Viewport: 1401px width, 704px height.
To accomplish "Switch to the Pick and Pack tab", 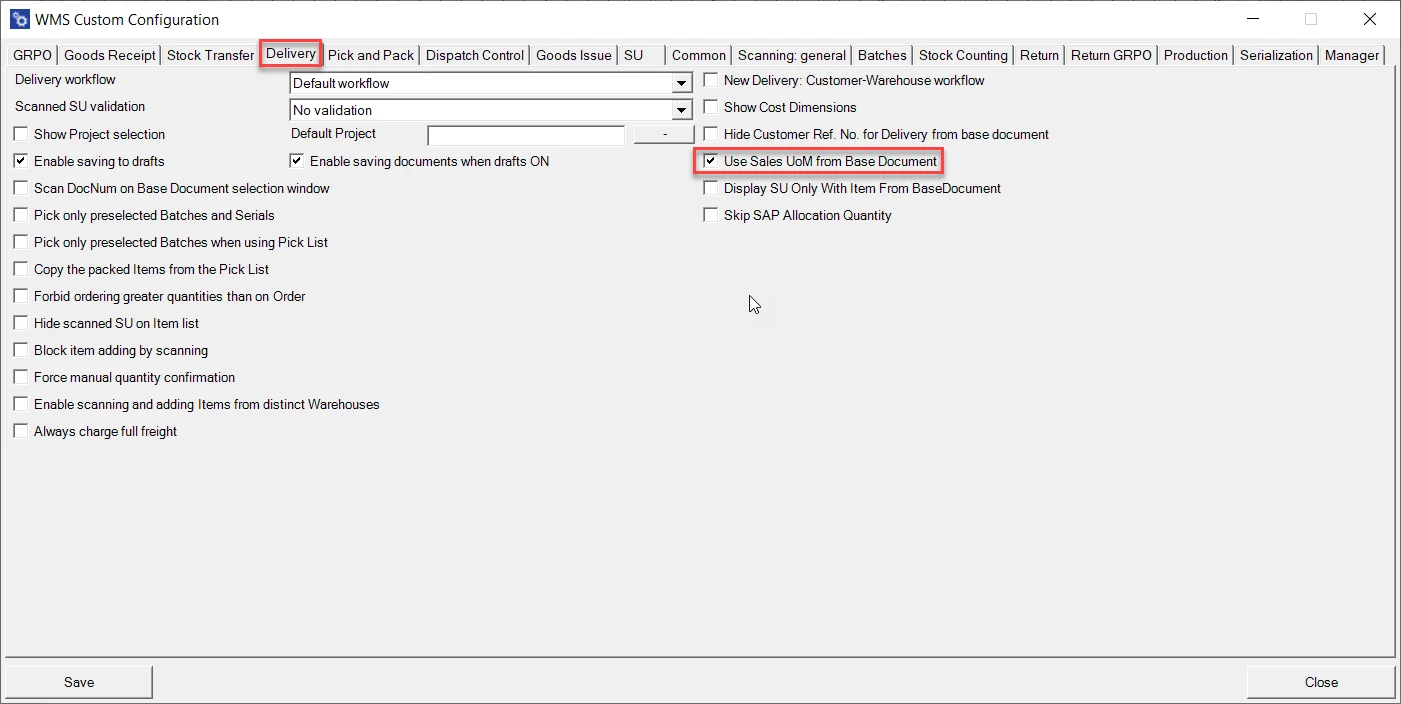I will click(x=370, y=55).
